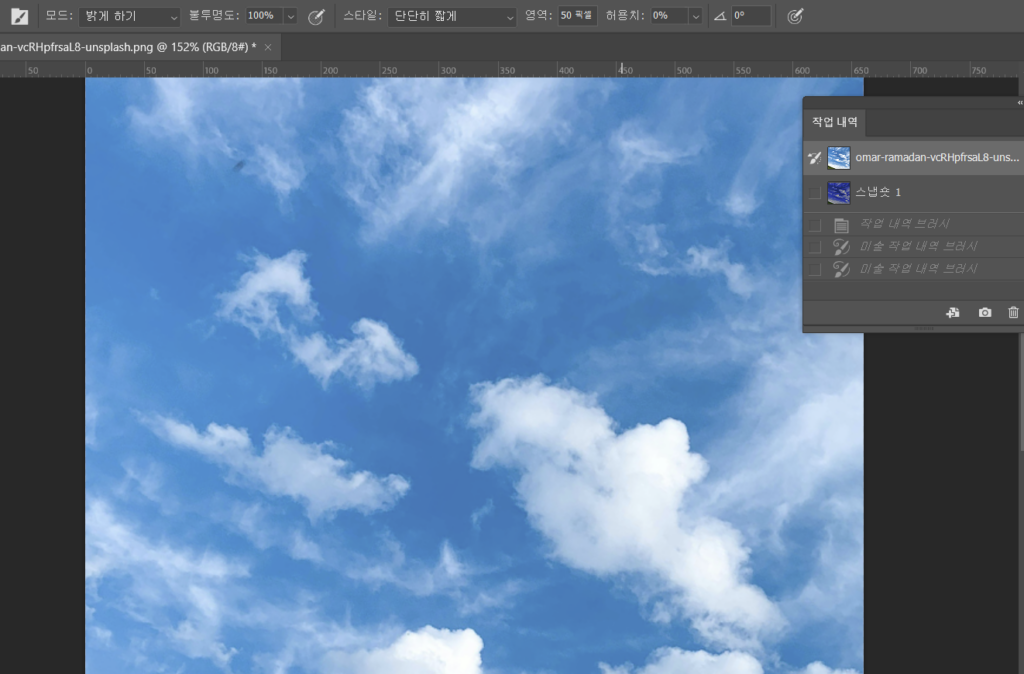Create new document from current state
Viewport: 1024px width, 674px height.
point(952,313)
